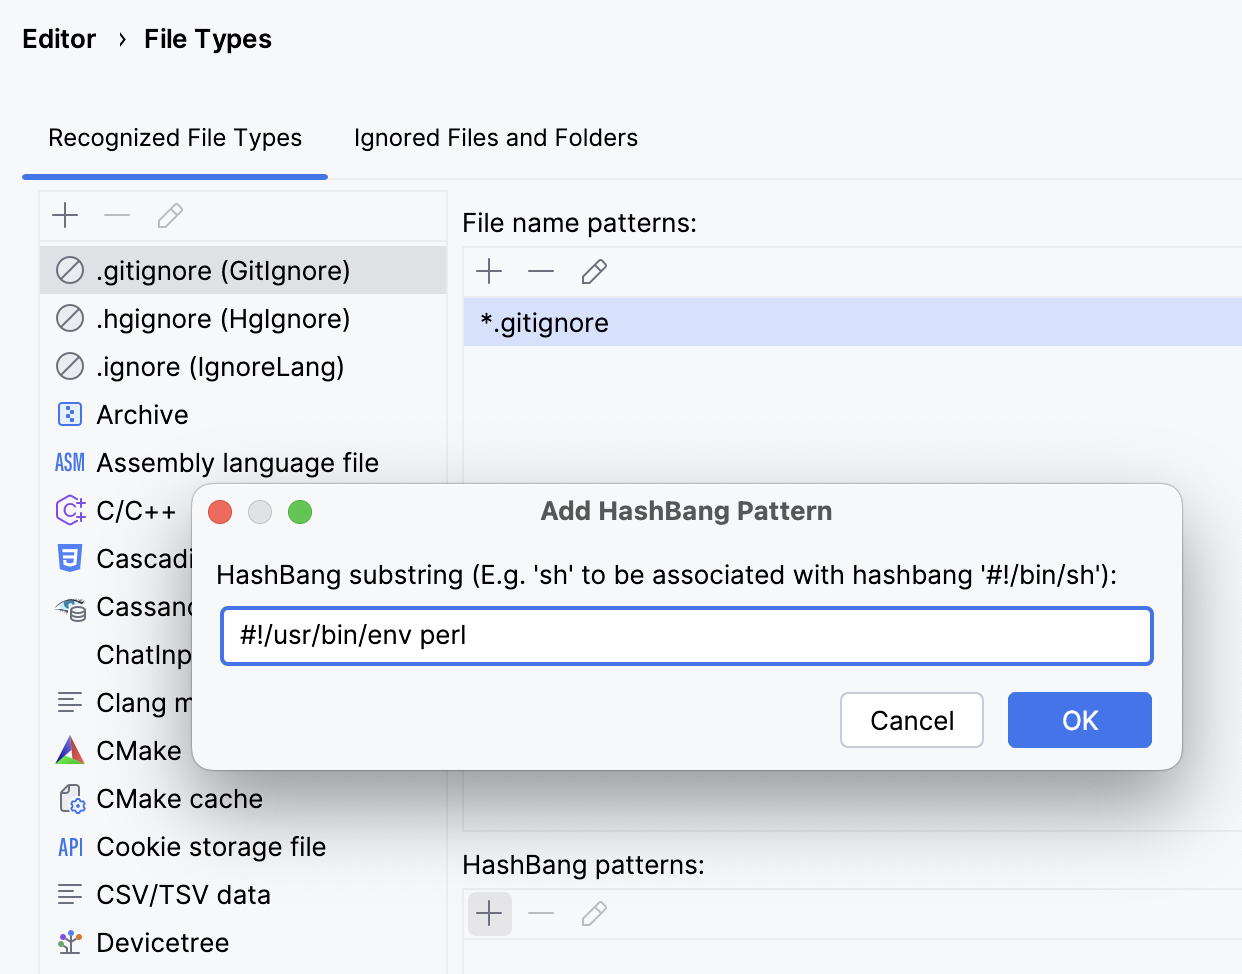1242x974 pixels.
Task: Cancel the Add HashBang Pattern dialog
Action: (911, 720)
